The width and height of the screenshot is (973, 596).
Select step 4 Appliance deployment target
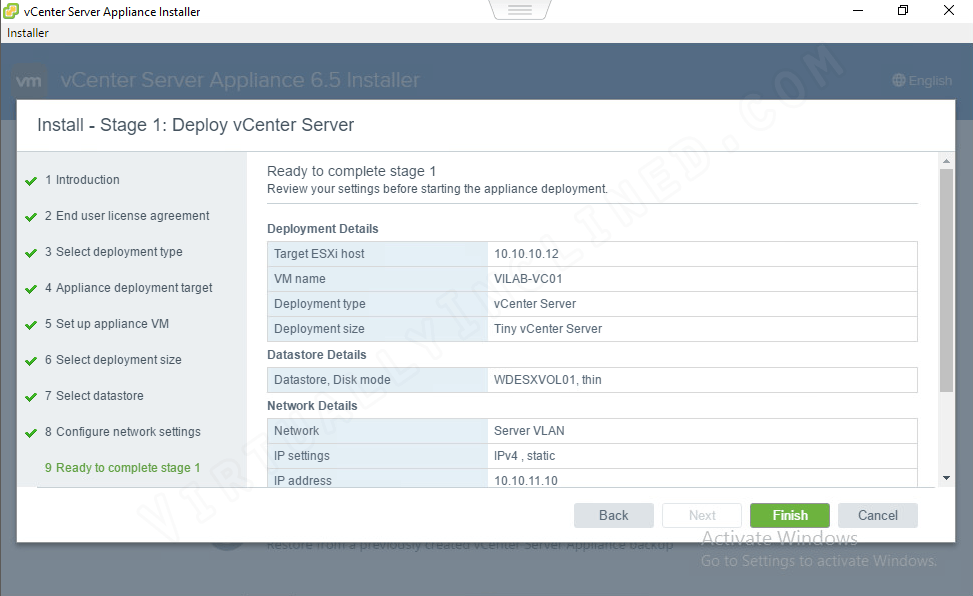coord(128,288)
